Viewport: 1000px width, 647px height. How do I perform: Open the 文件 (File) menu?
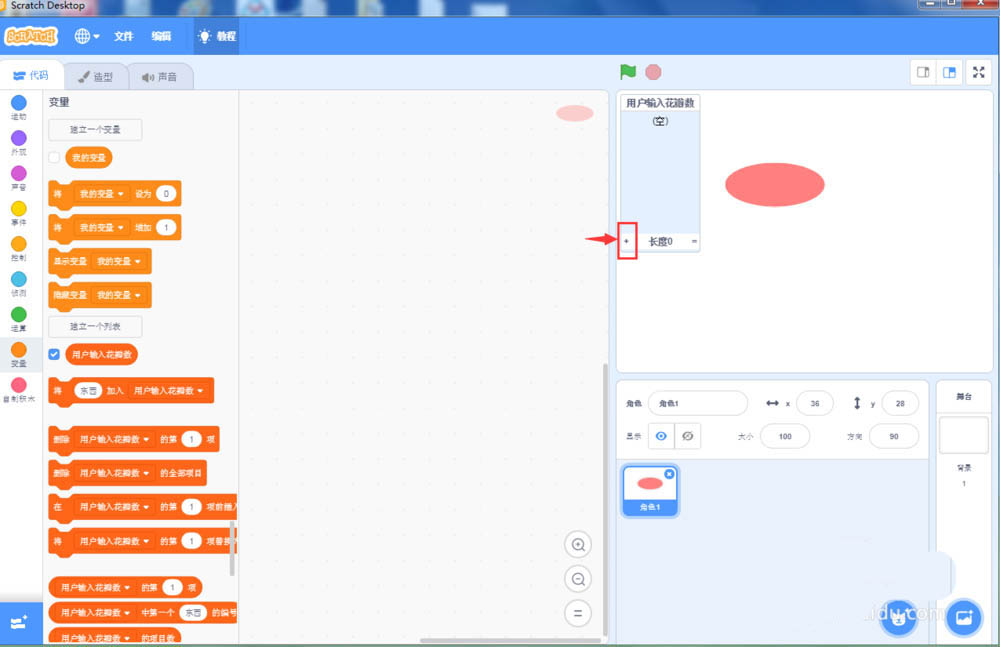pyautogui.click(x=124, y=35)
